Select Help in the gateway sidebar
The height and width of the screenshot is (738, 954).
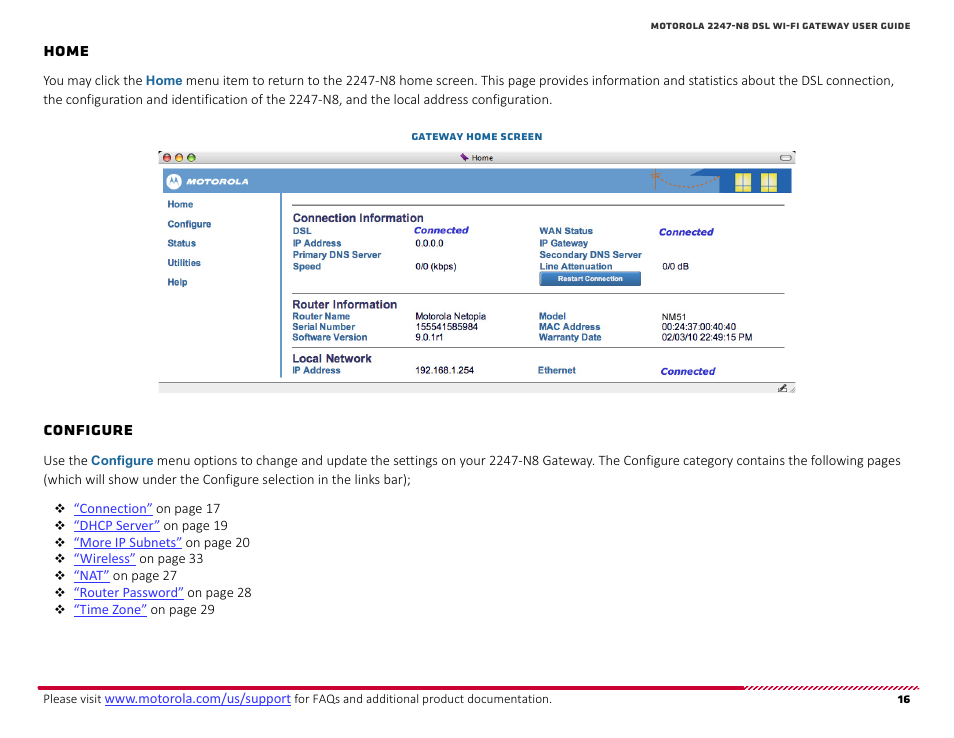(x=177, y=282)
